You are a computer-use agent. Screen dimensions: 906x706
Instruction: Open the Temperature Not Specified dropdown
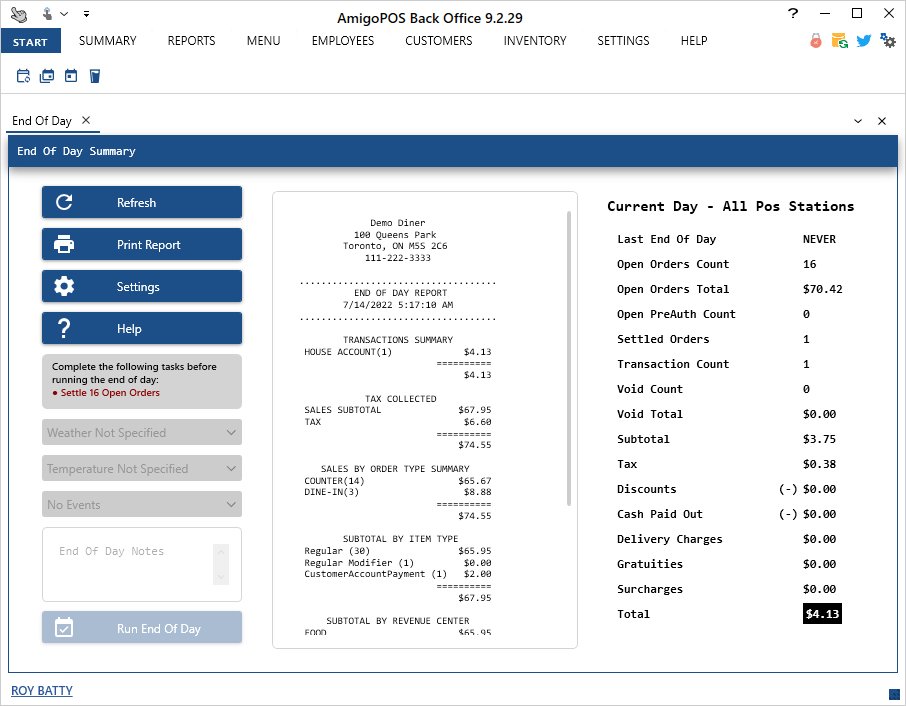141,469
